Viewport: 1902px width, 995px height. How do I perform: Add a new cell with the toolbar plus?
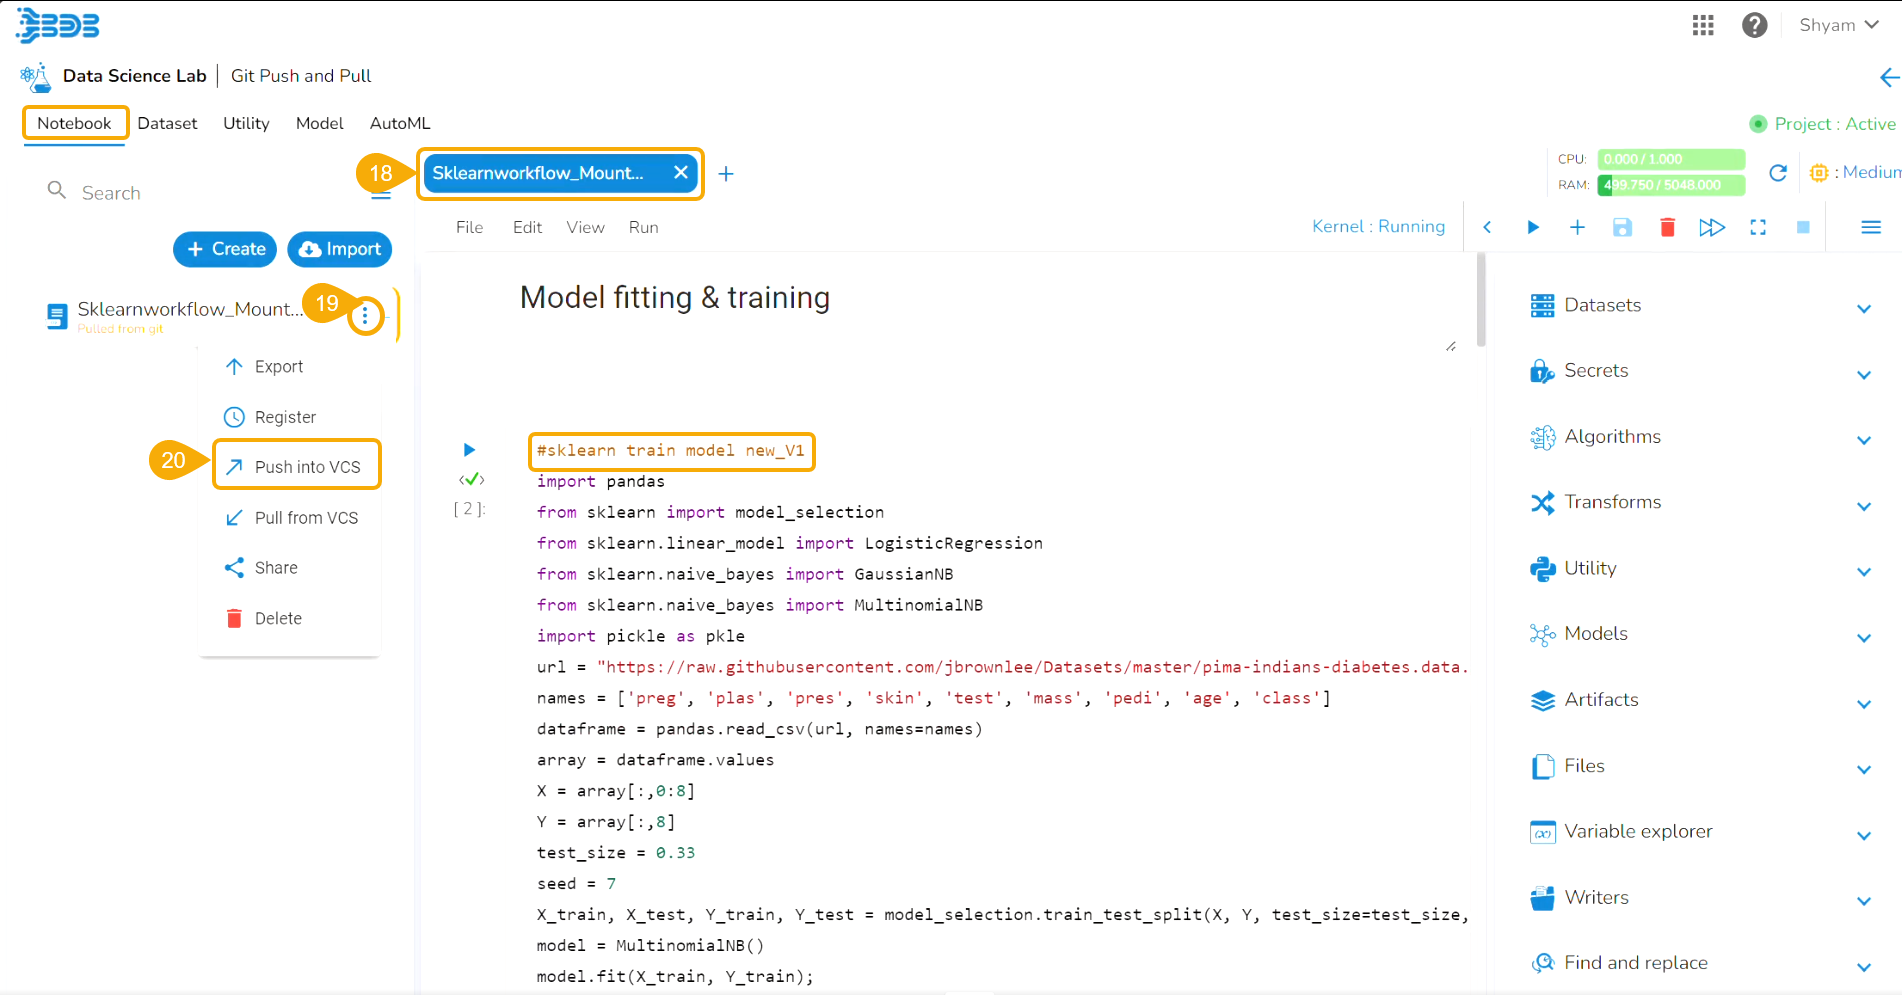click(x=1577, y=227)
